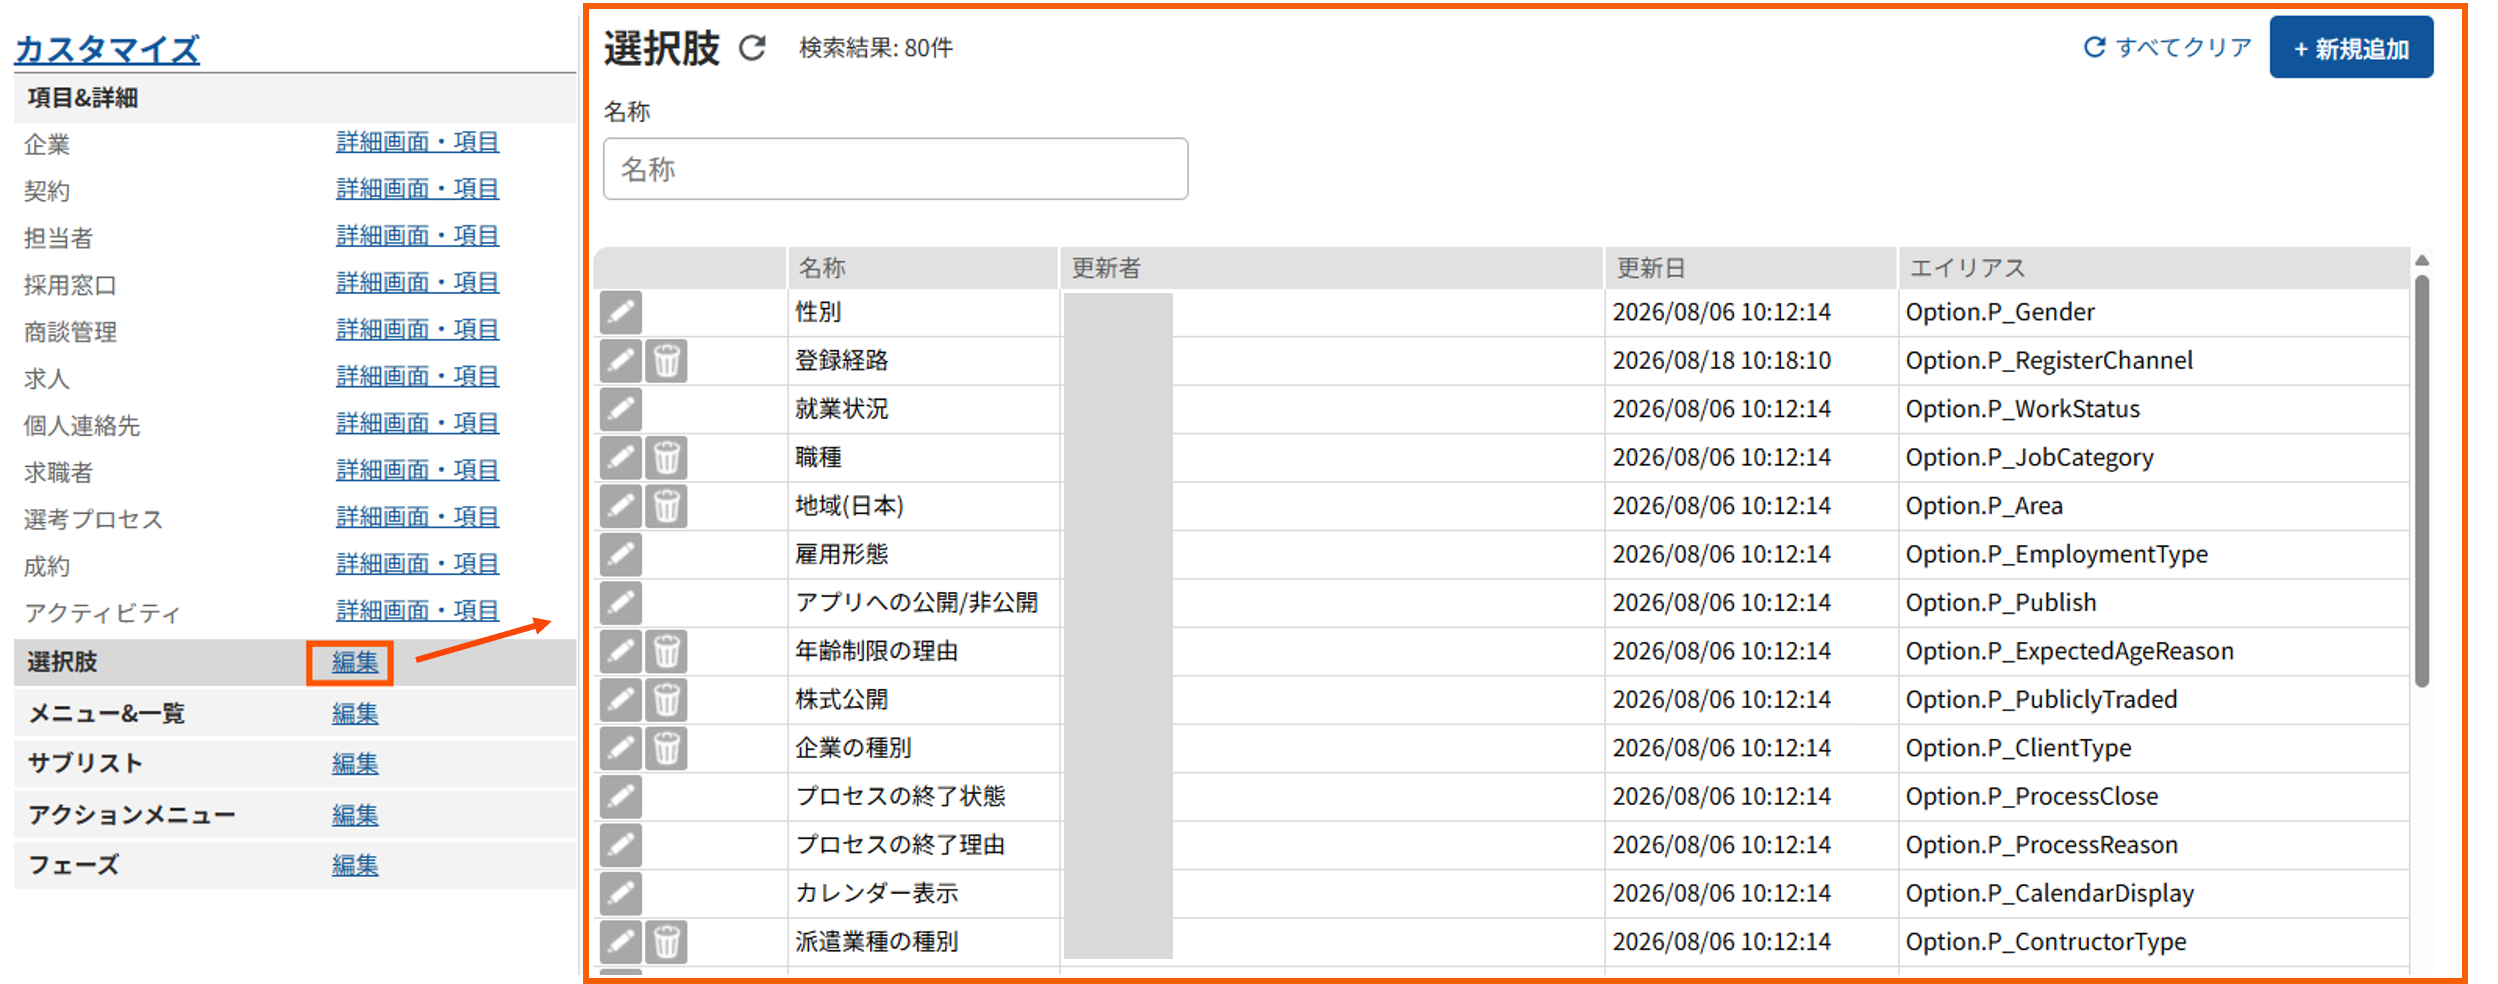Remove 株式公開 row via trash icon

click(x=666, y=700)
